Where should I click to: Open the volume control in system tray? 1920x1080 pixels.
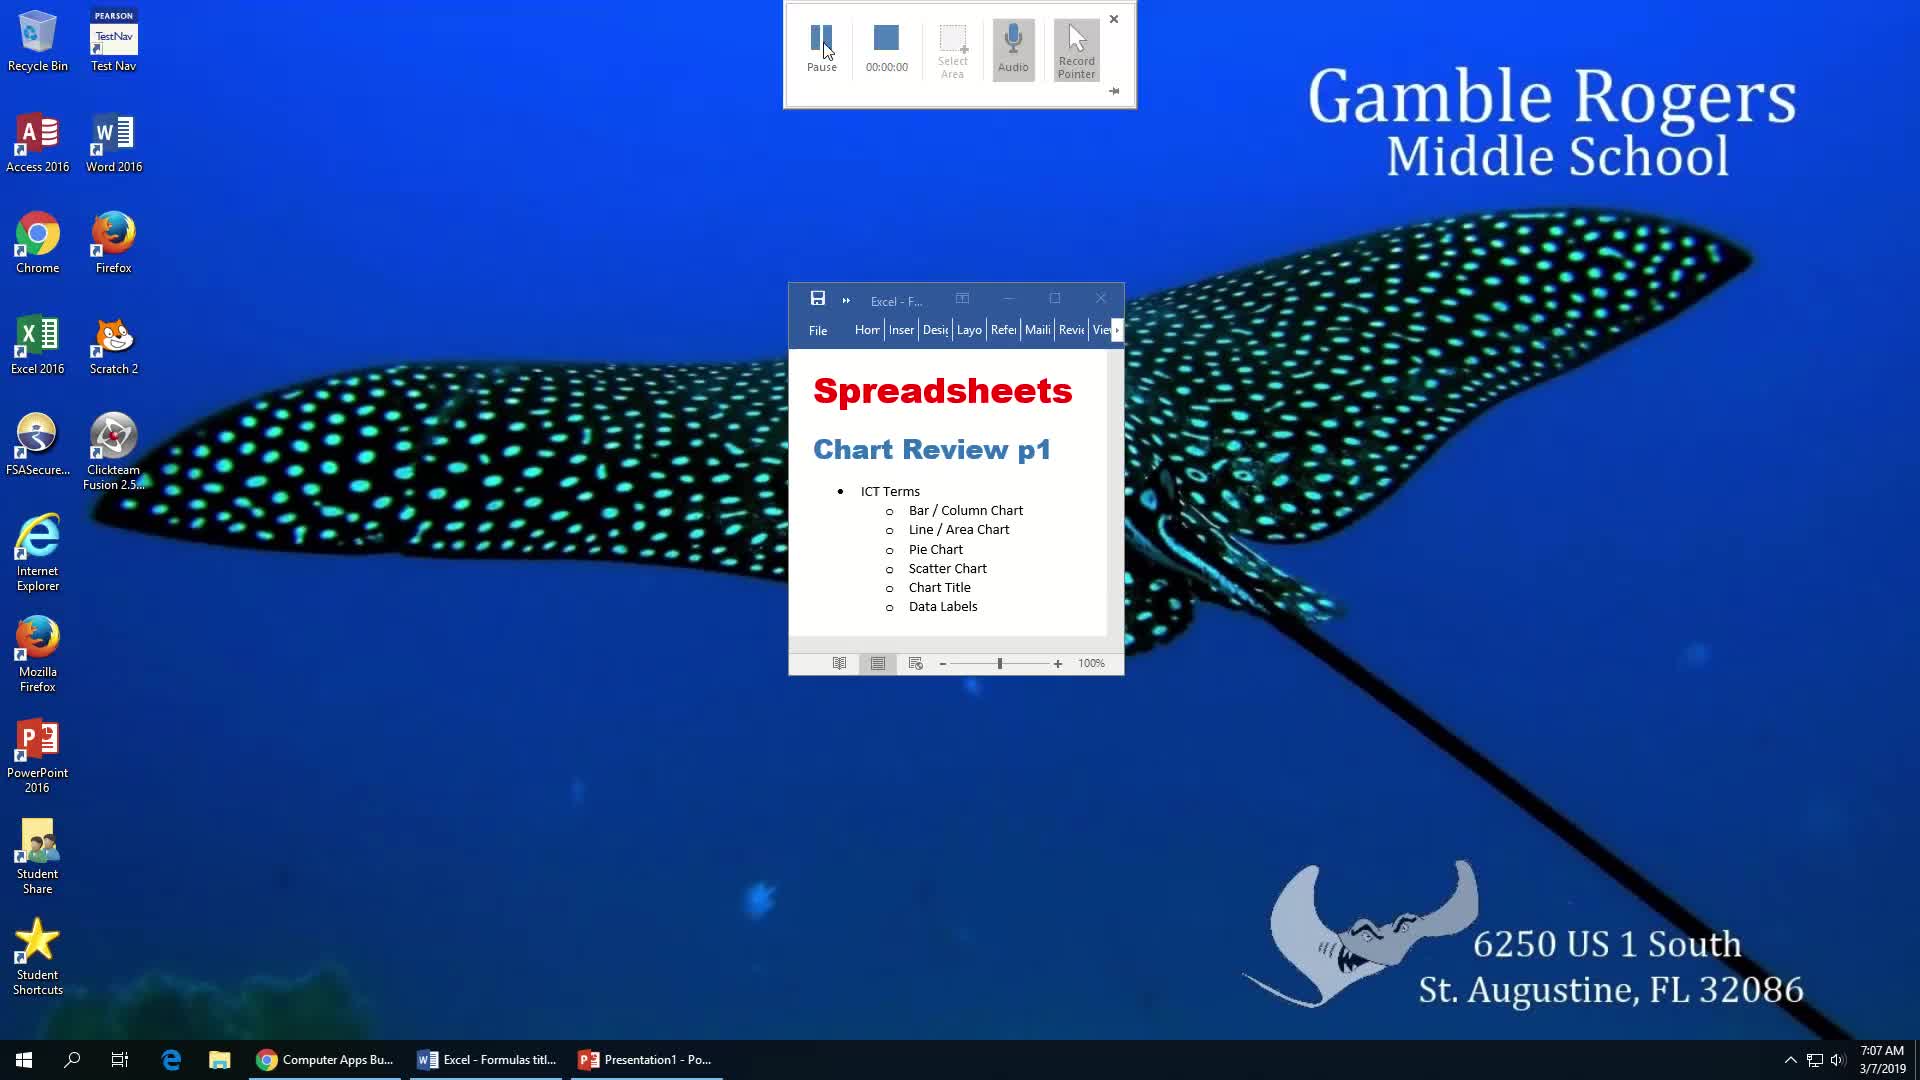click(x=1838, y=1060)
